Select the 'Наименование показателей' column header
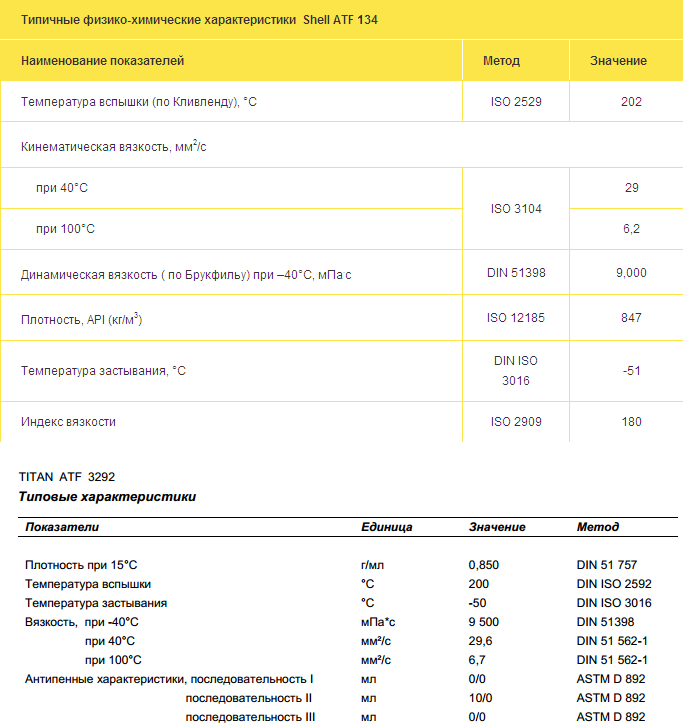 [x=103, y=61]
